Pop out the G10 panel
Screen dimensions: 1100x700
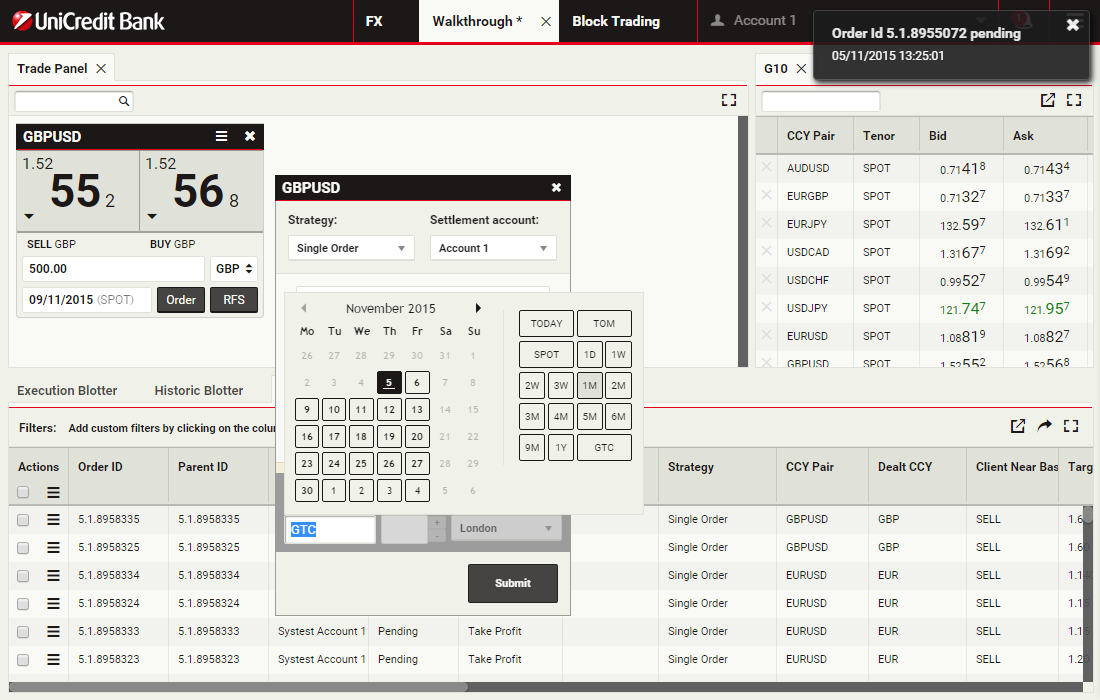(1047, 100)
